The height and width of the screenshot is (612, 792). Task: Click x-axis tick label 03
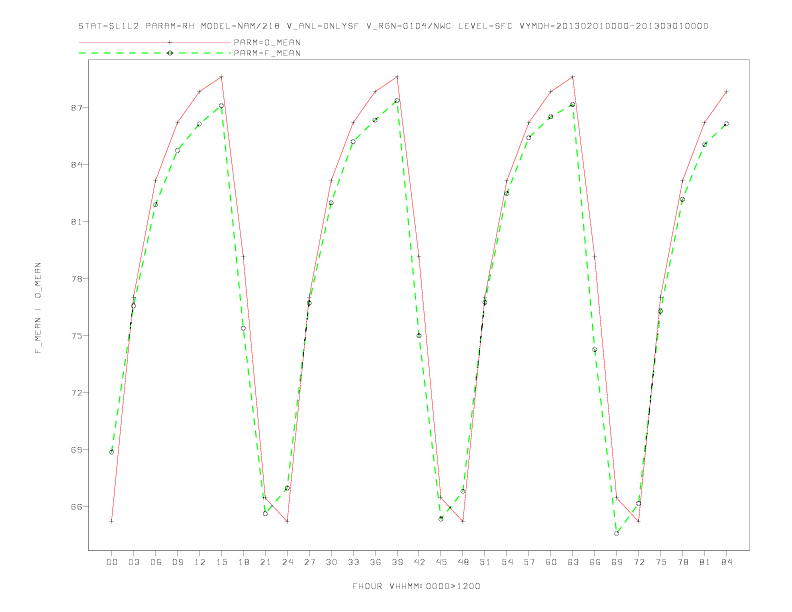point(133,562)
